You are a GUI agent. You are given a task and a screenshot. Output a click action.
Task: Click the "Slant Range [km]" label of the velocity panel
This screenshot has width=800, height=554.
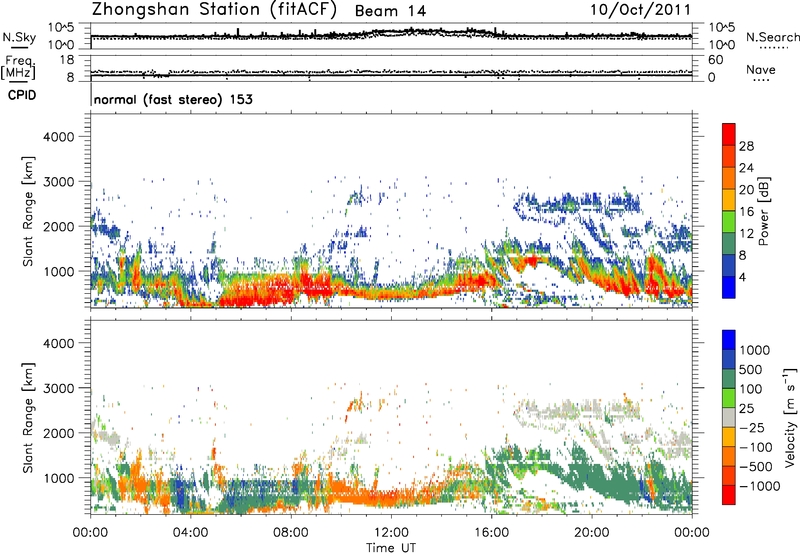(x=28, y=417)
